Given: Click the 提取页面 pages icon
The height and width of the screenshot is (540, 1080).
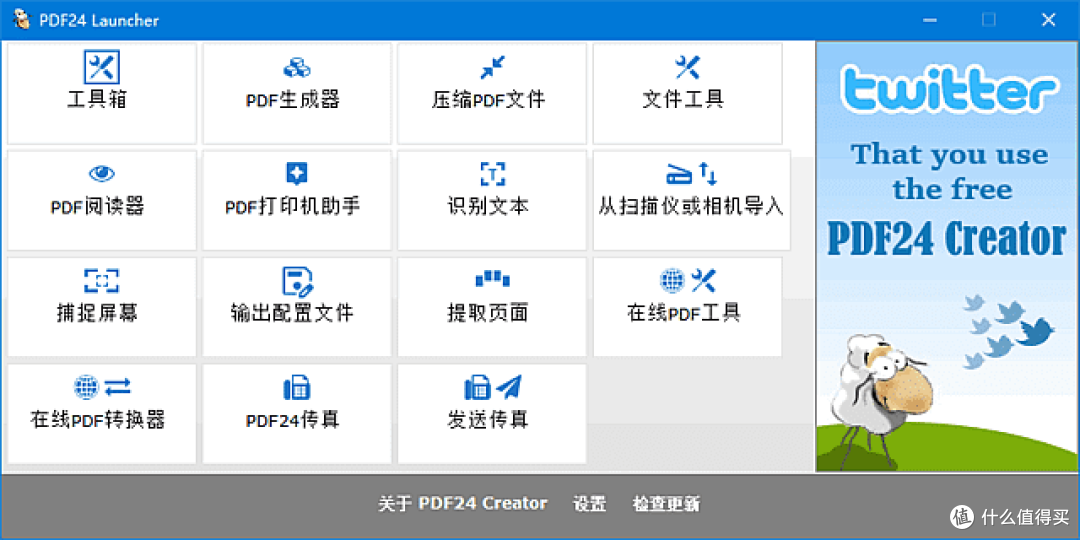Looking at the screenshot, I should tap(492, 279).
